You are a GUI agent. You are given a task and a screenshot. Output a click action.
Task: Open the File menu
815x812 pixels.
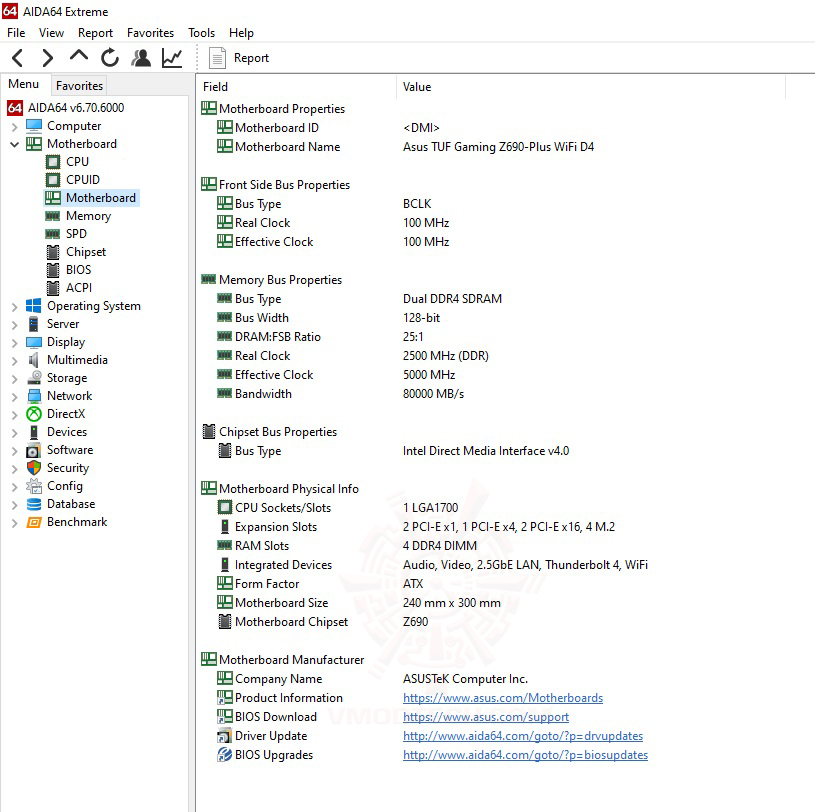(x=16, y=33)
